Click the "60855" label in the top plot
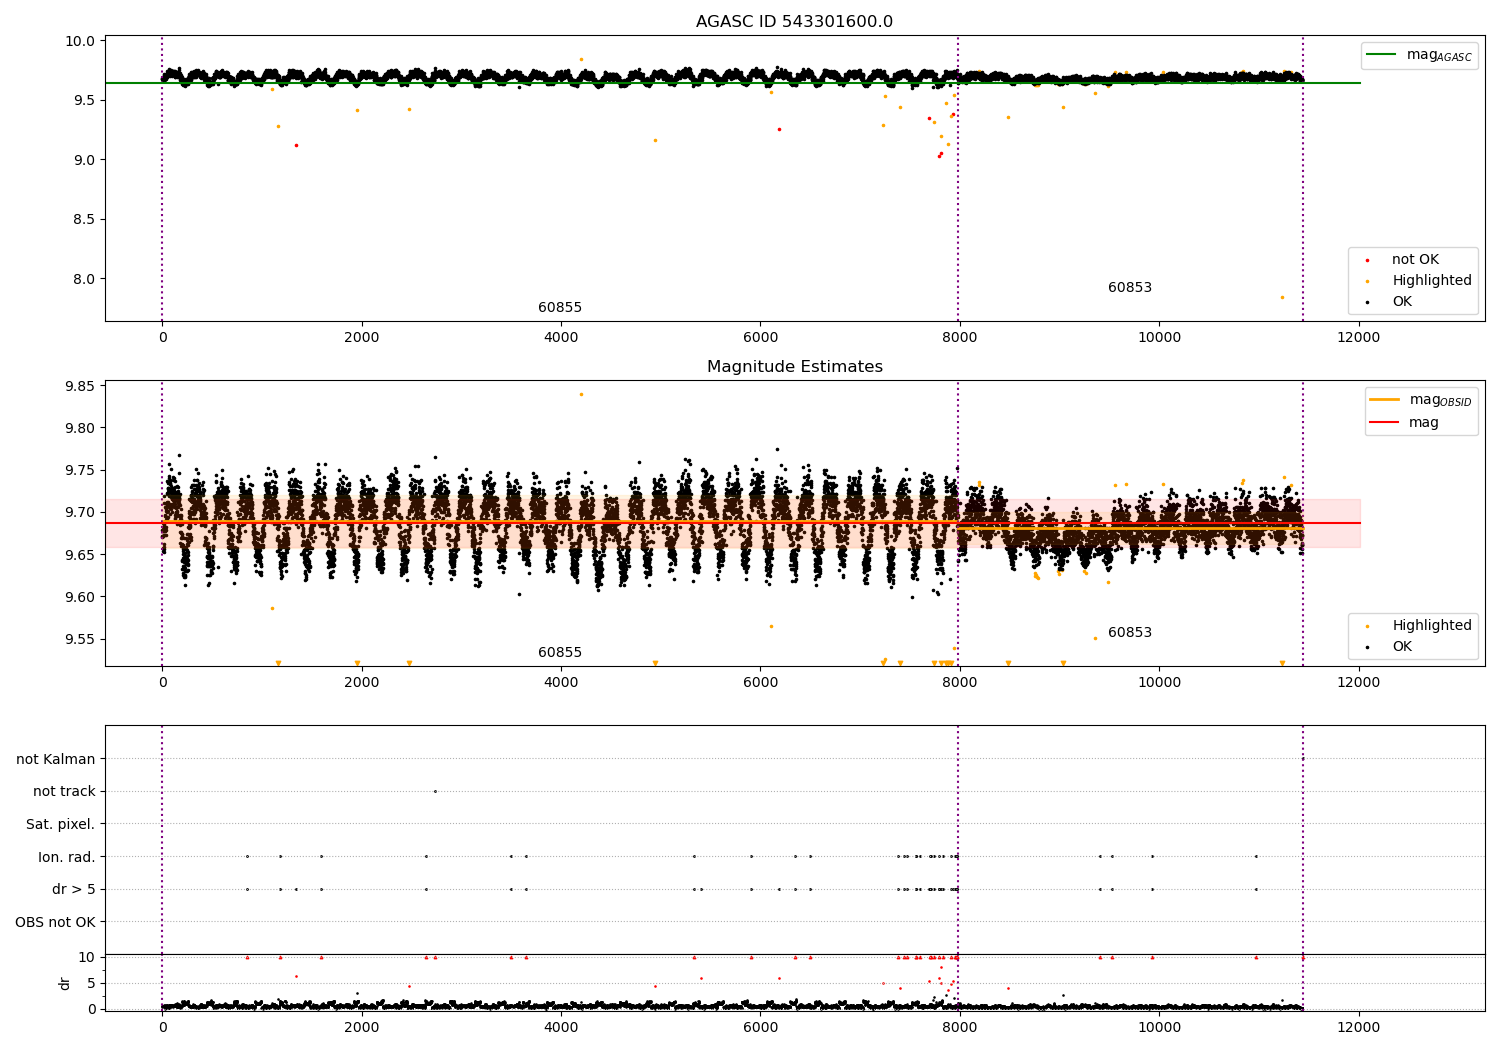The height and width of the screenshot is (1050, 1500). click(x=560, y=308)
